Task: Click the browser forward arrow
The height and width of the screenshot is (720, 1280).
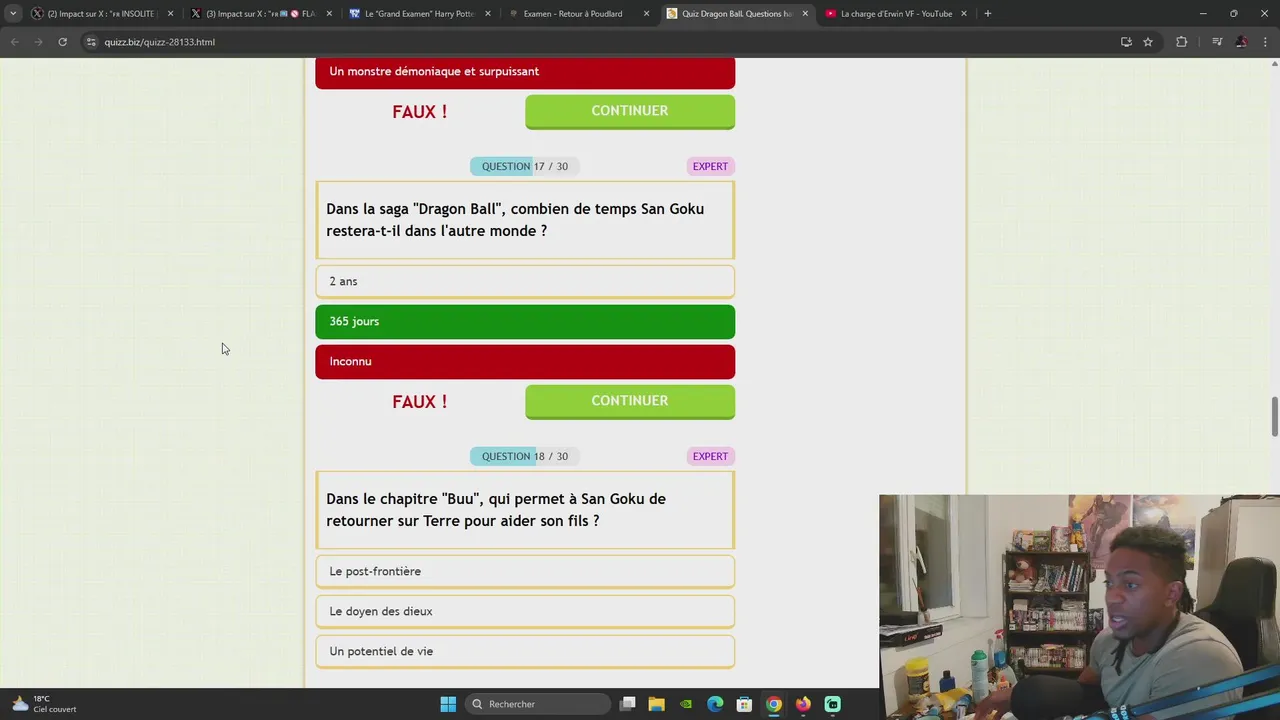Action: (x=38, y=42)
